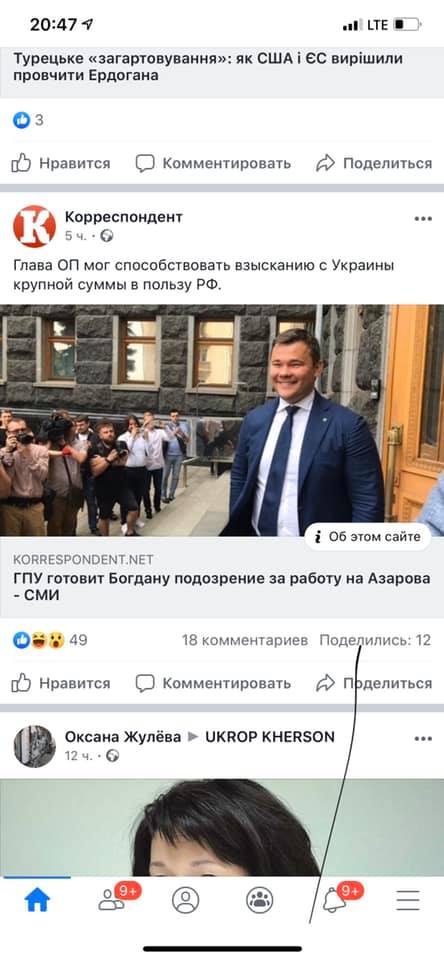Open the UKROP KHERSON group link
444x960 pixels.
tap(270, 737)
